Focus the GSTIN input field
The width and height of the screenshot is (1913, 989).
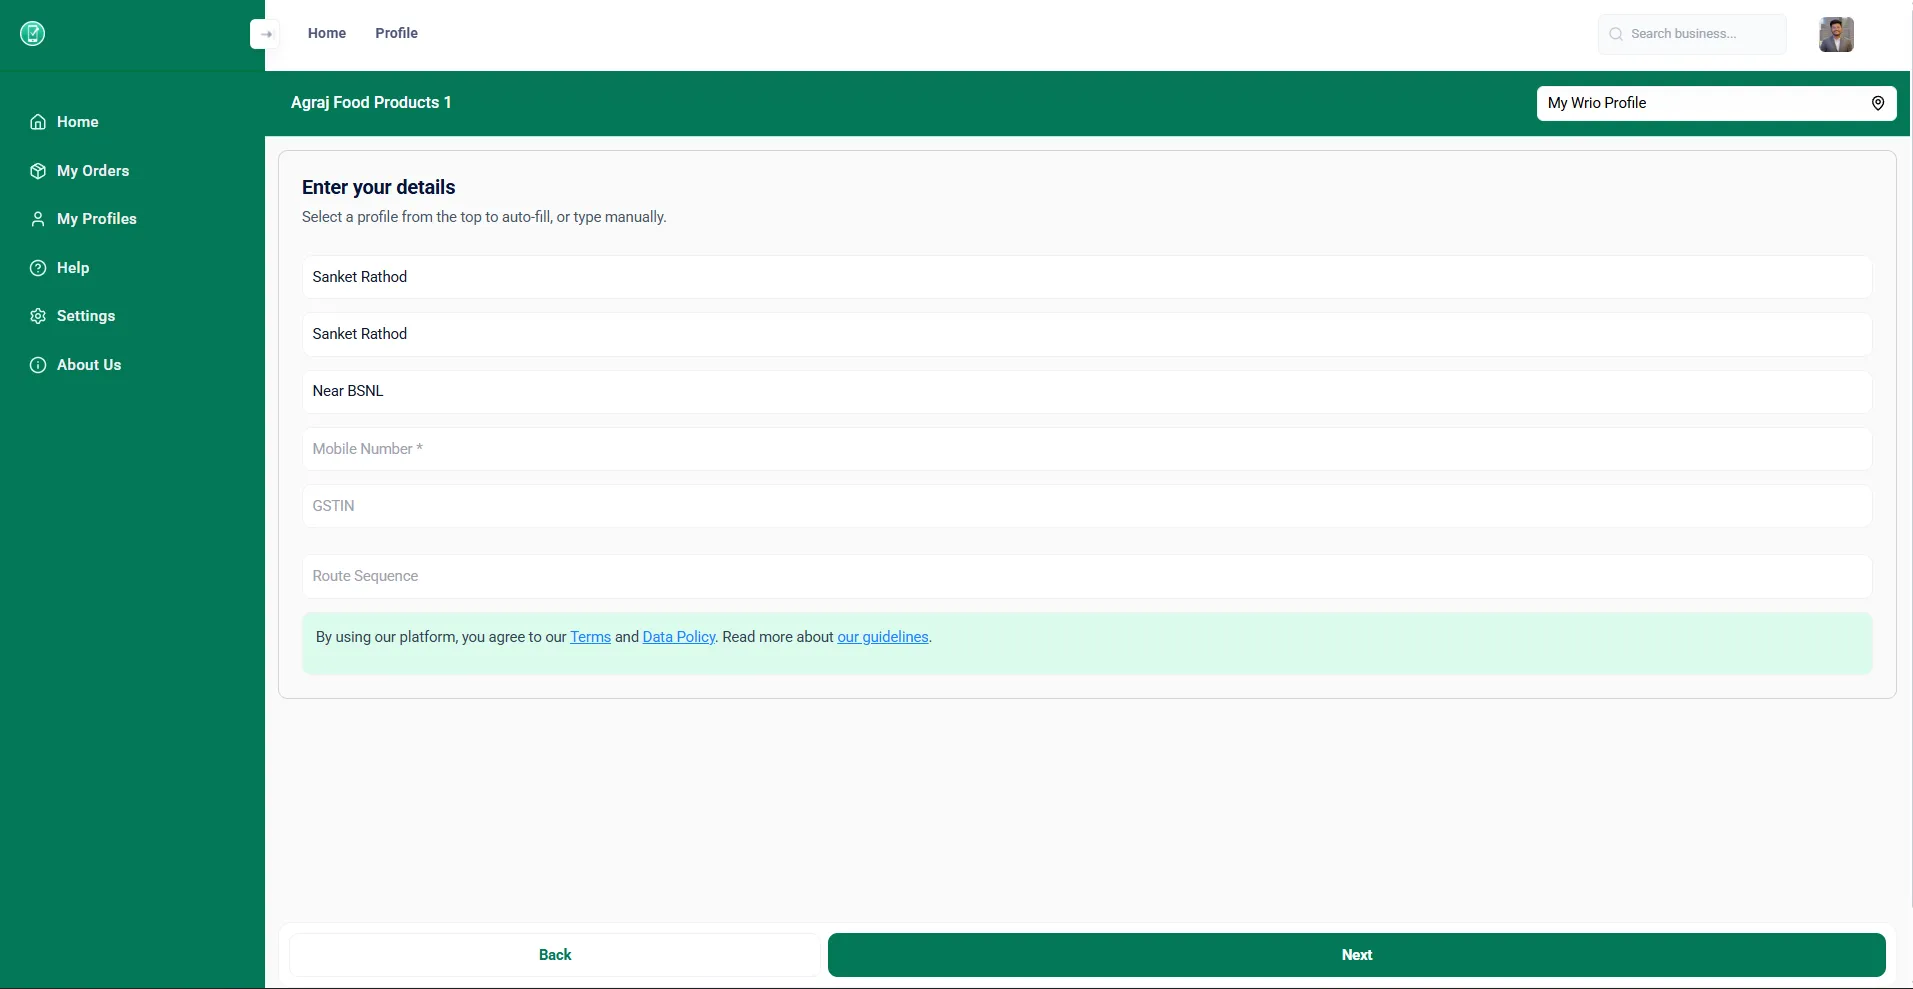pyautogui.click(x=1087, y=506)
